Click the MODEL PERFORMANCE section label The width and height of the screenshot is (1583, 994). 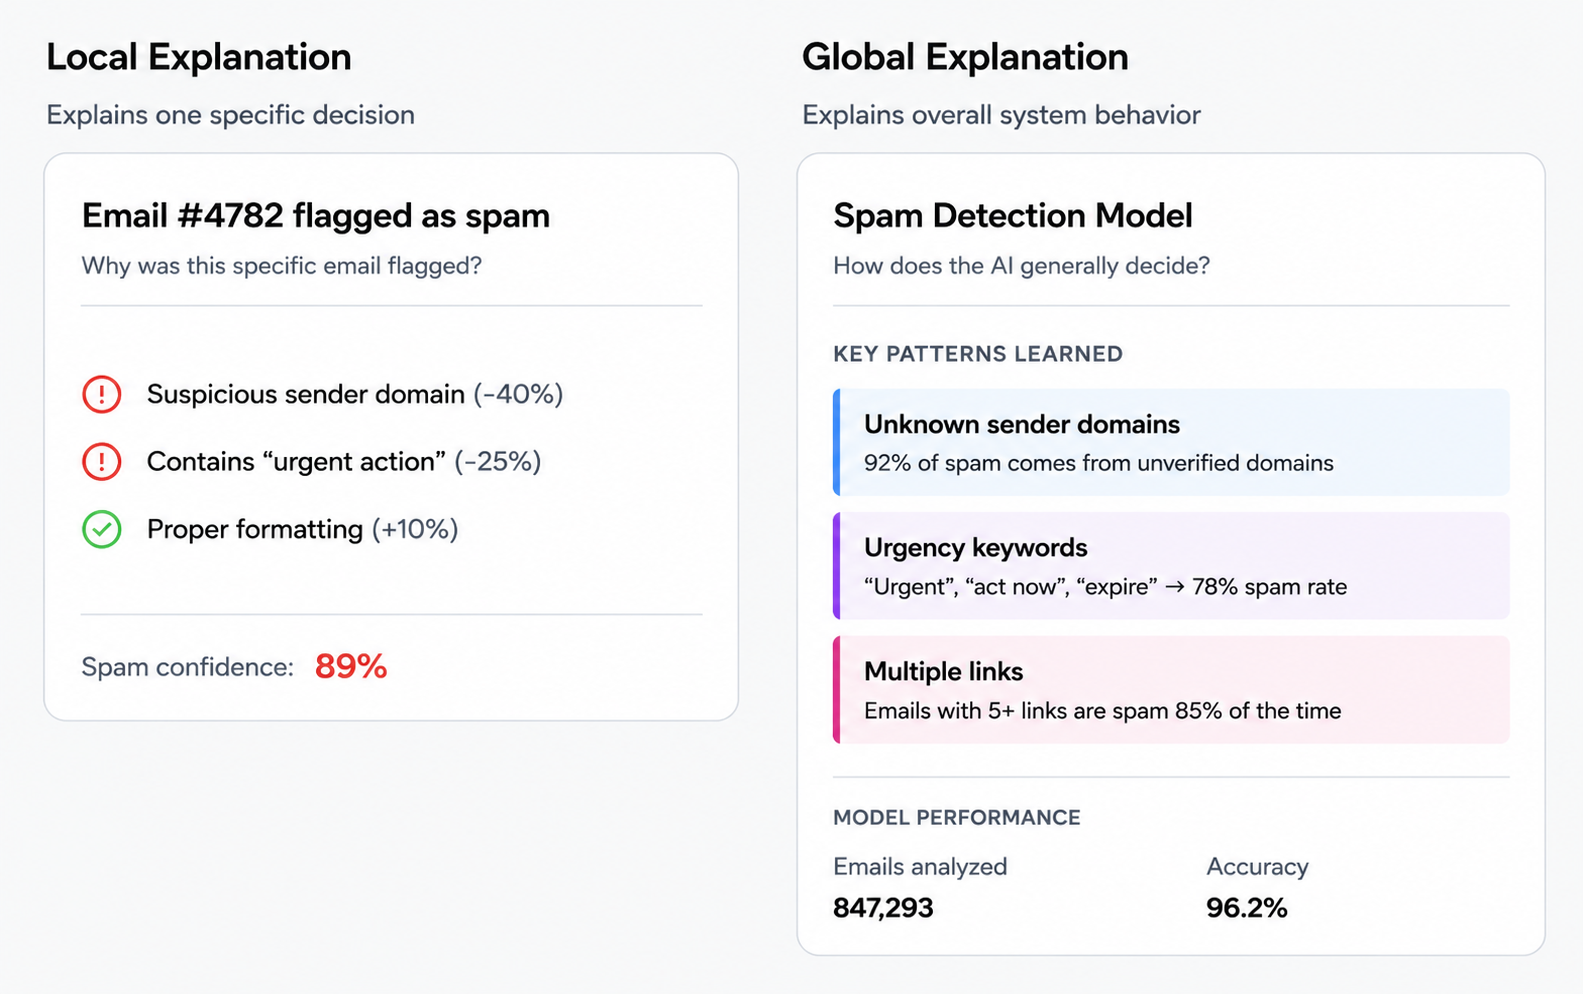click(957, 818)
